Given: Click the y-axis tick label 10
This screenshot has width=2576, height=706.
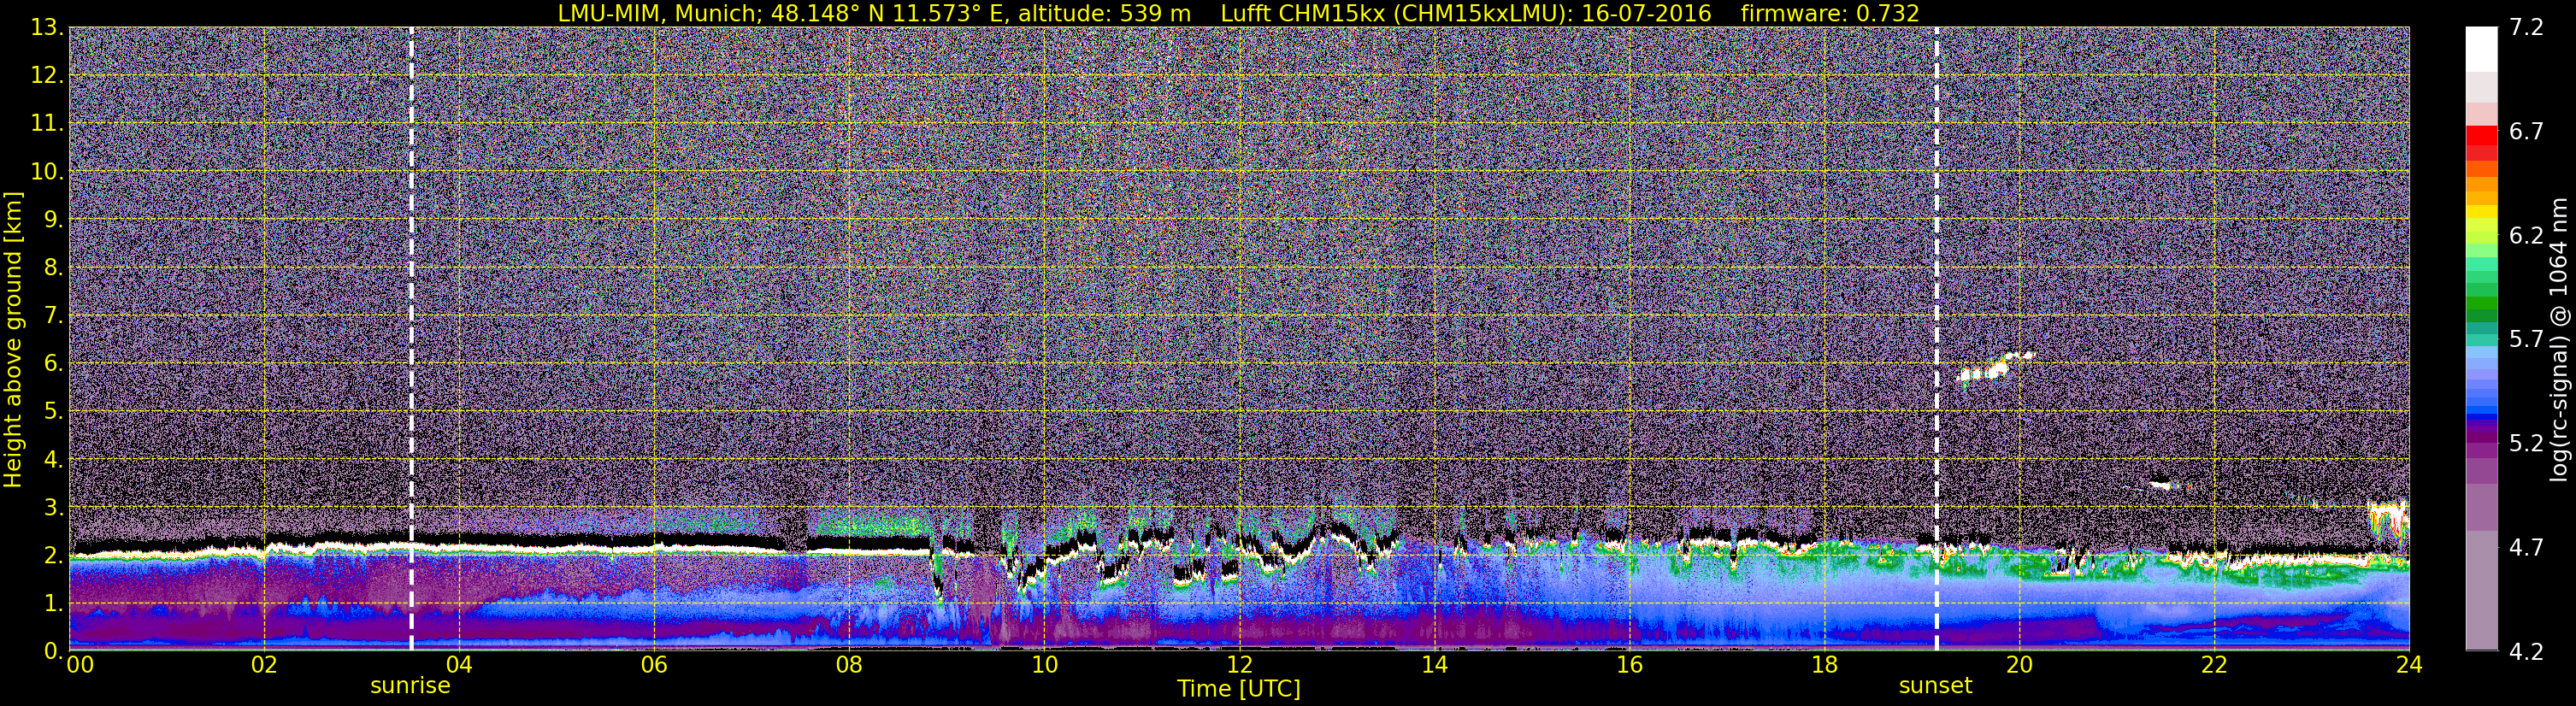Looking at the screenshot, I should click(46, 171).
